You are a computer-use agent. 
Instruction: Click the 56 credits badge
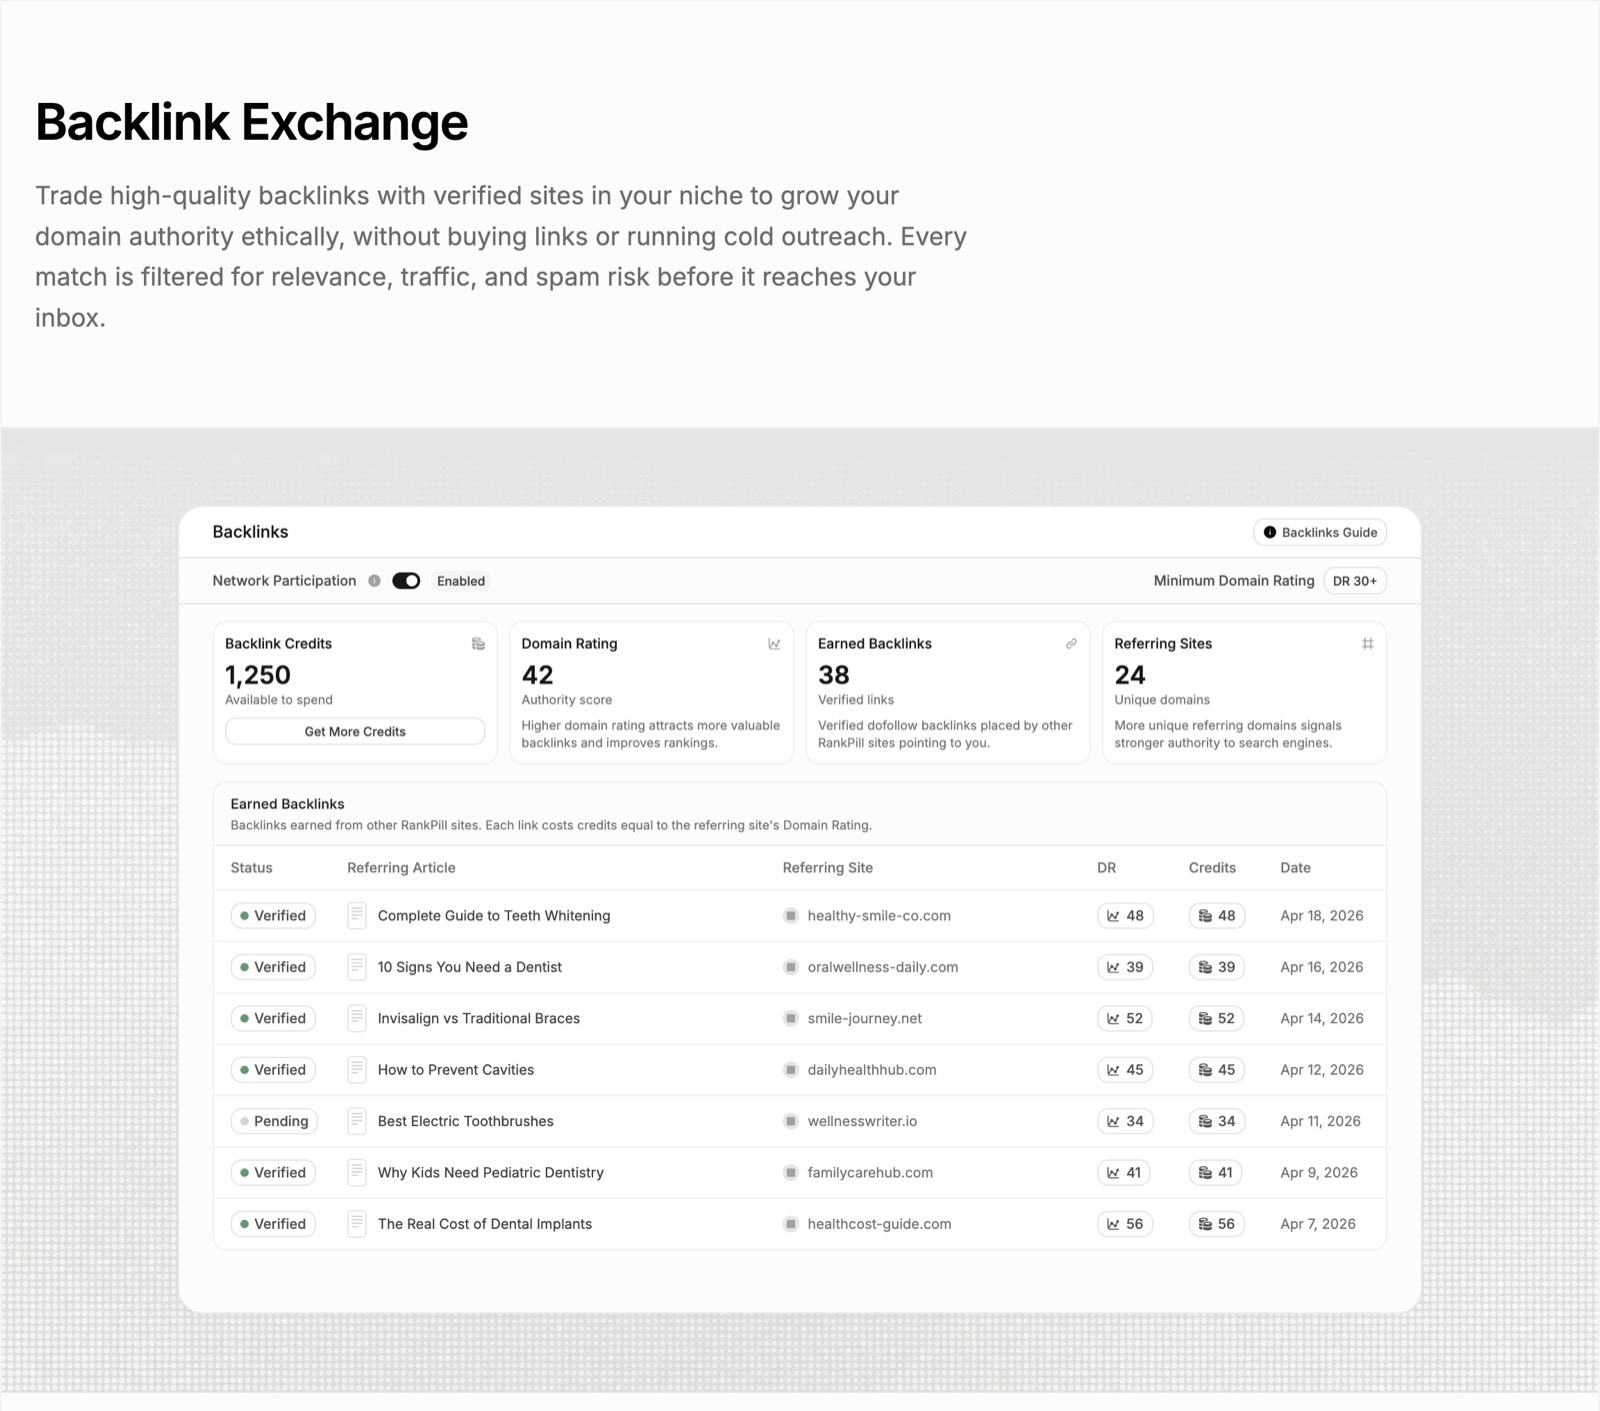click(1216, 1224)
